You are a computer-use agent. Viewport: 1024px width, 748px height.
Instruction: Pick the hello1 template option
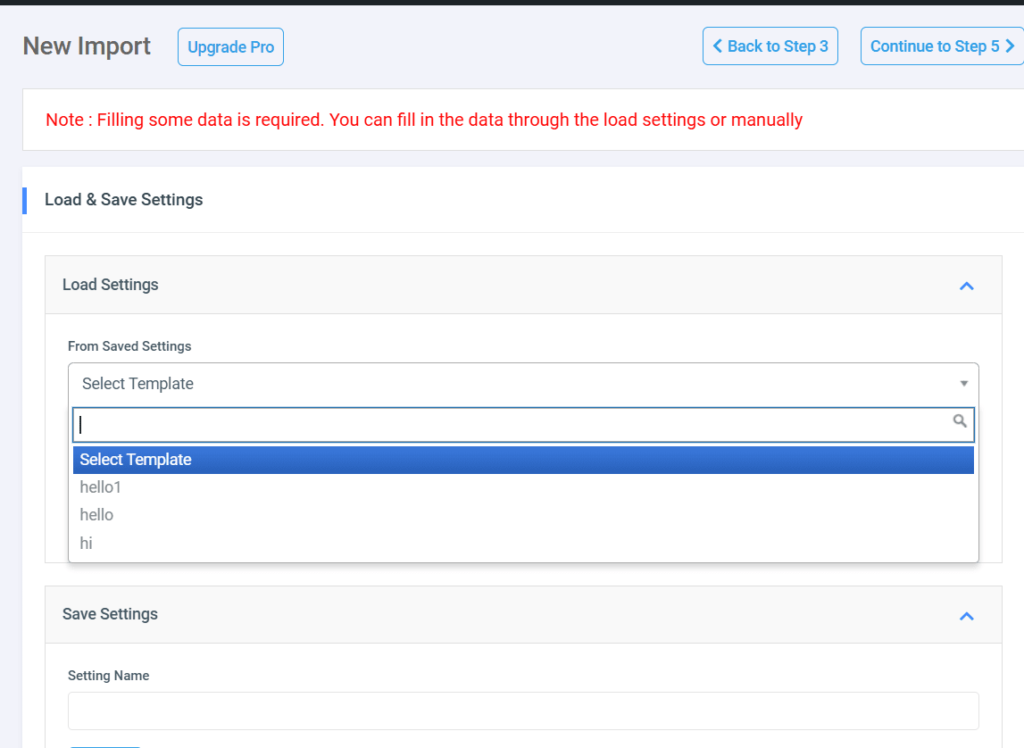[x=523, y=487]
